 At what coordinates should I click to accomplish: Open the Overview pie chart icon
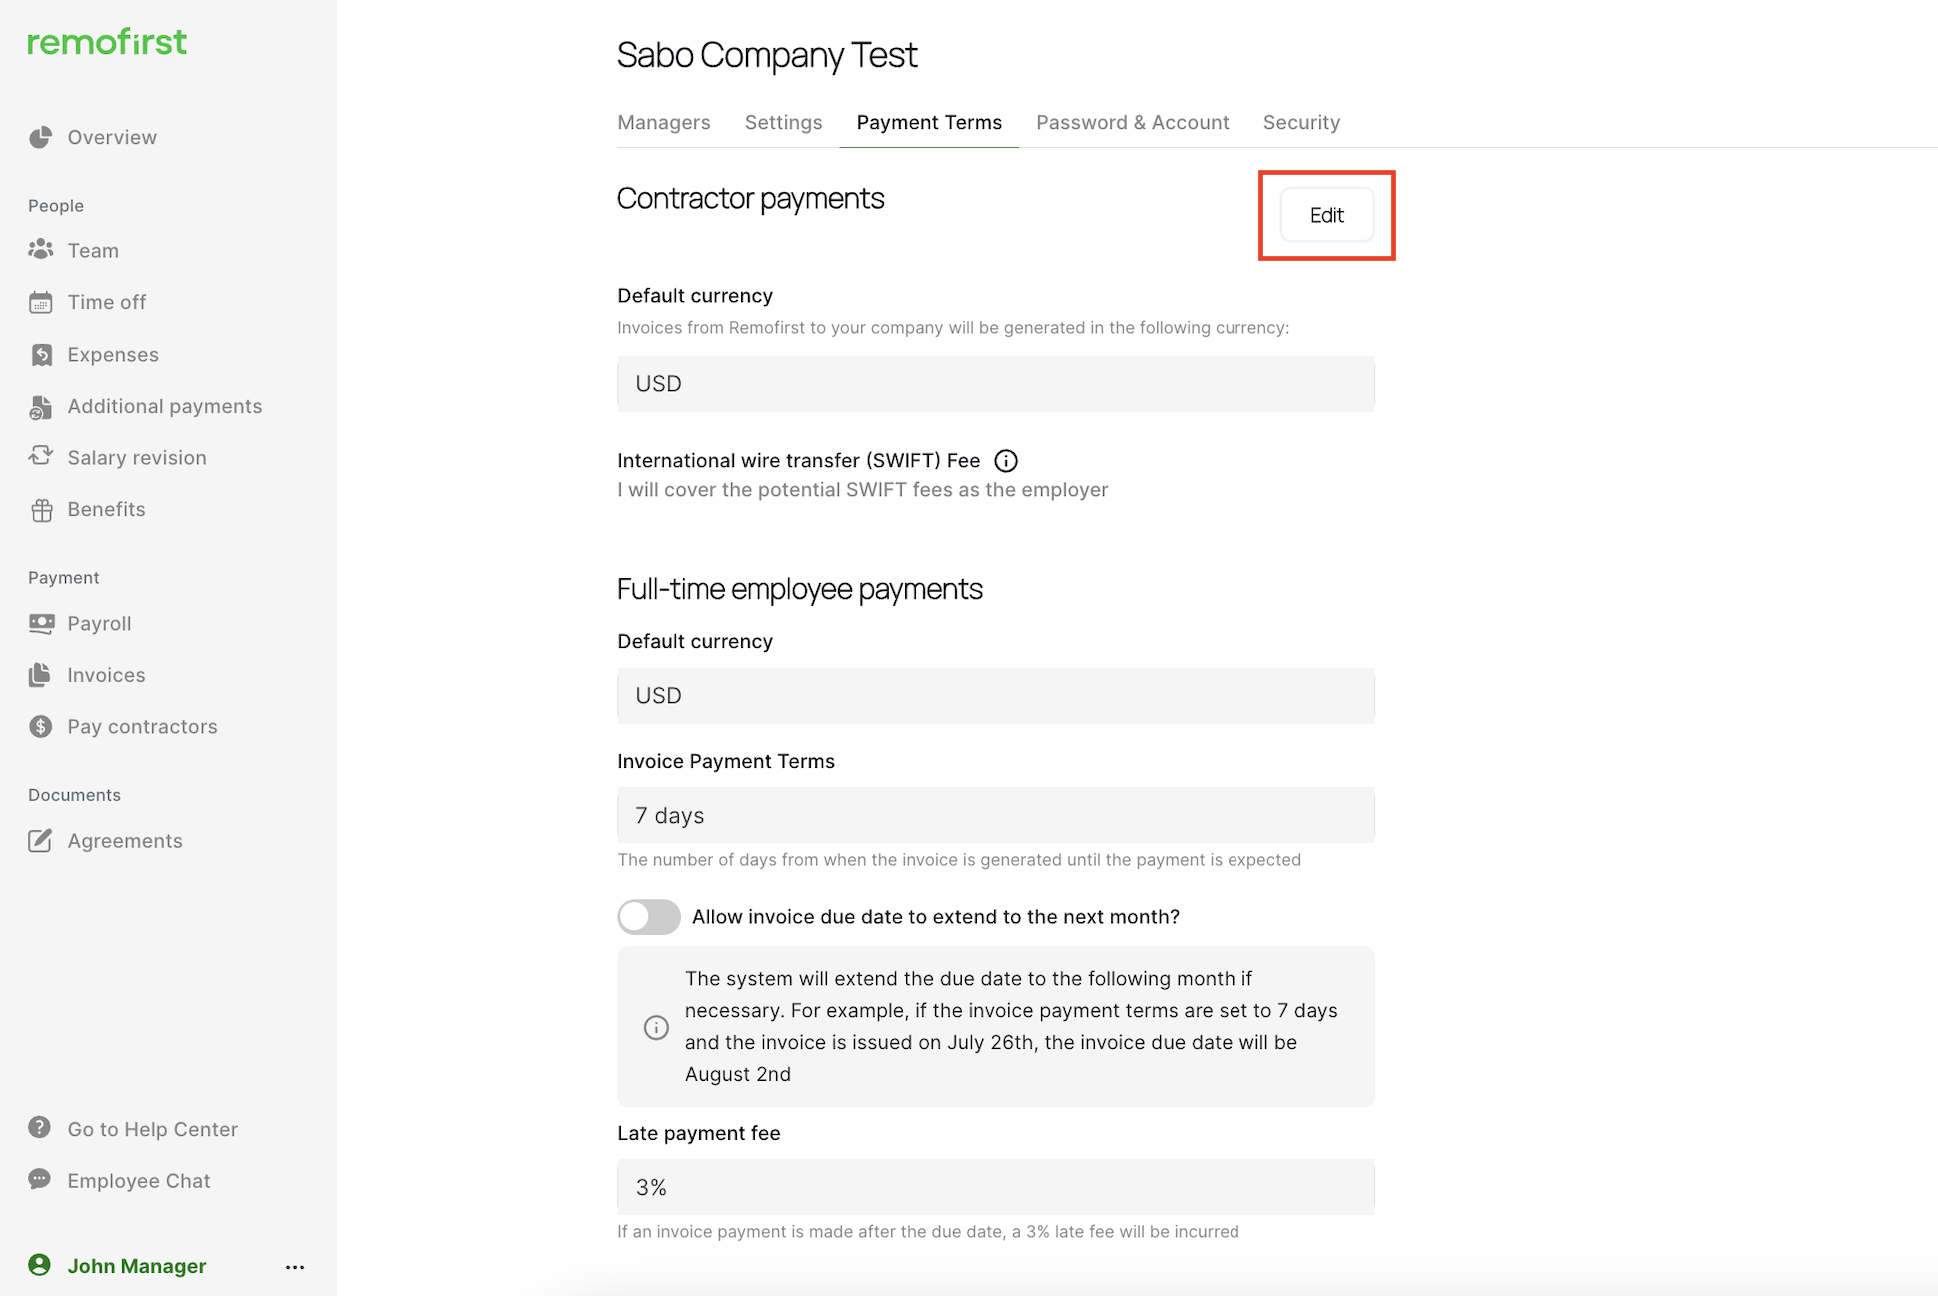click(40, 137)
